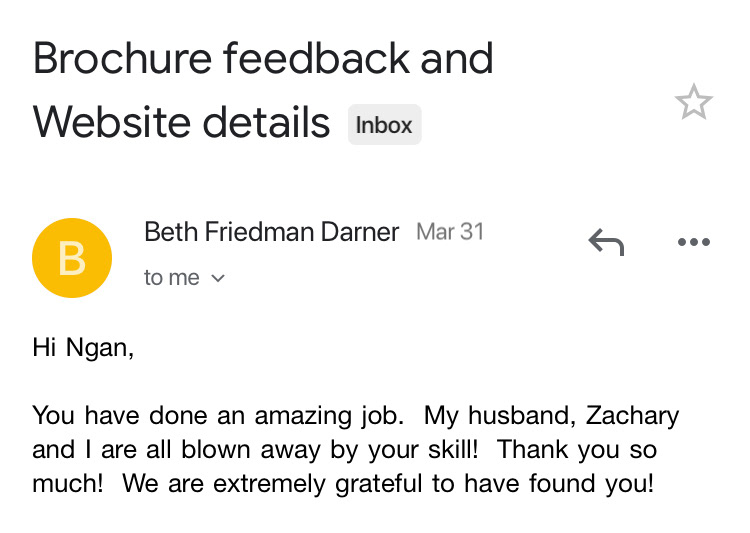
Task: Select the Inbox label tag
Action: point(384,125)
